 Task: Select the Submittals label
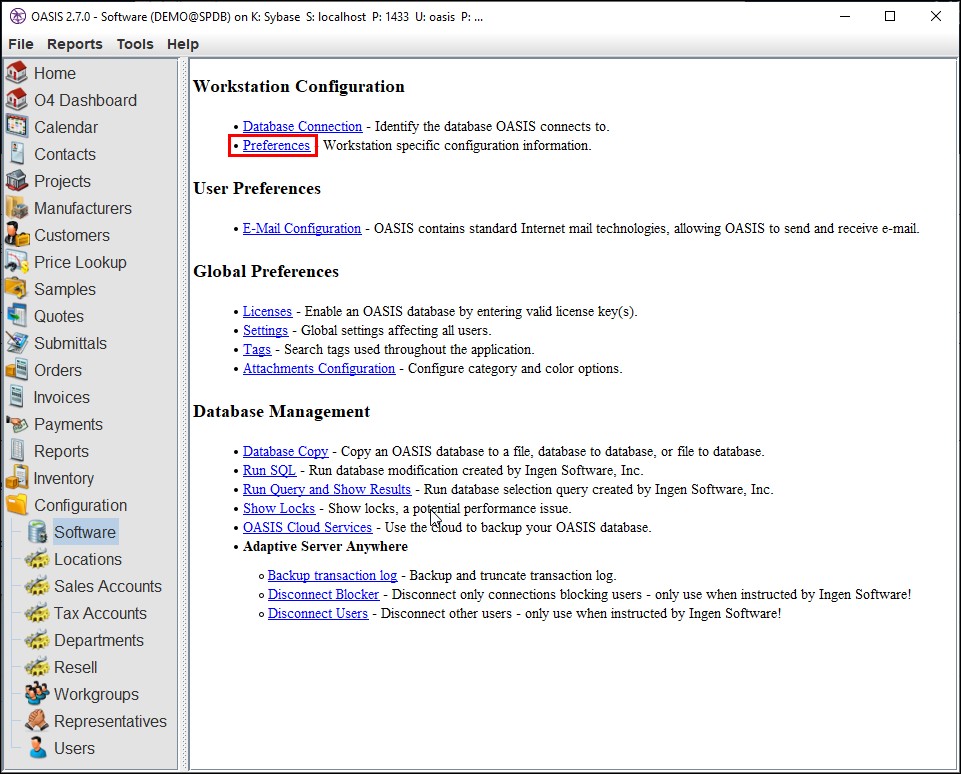(x=70, y=343)
